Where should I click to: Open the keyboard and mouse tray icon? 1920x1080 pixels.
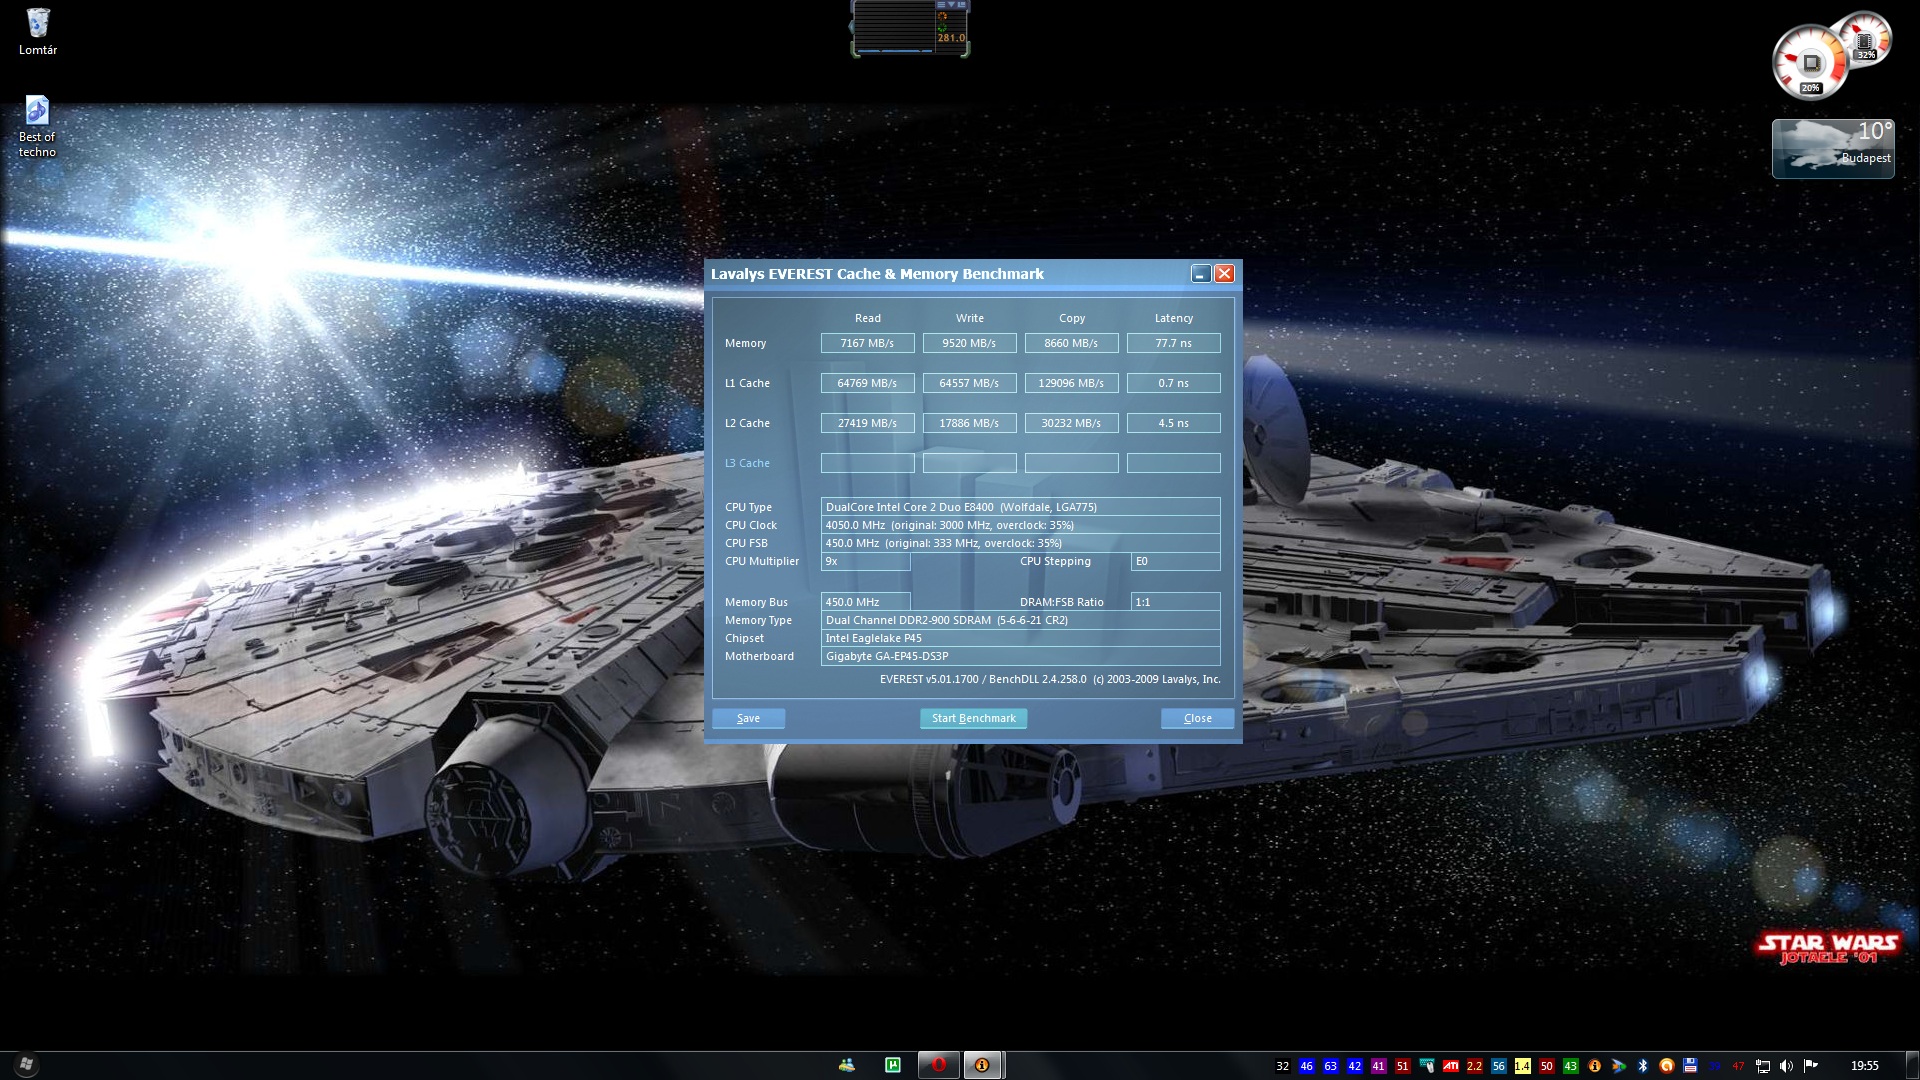tap(1427, 1066)
